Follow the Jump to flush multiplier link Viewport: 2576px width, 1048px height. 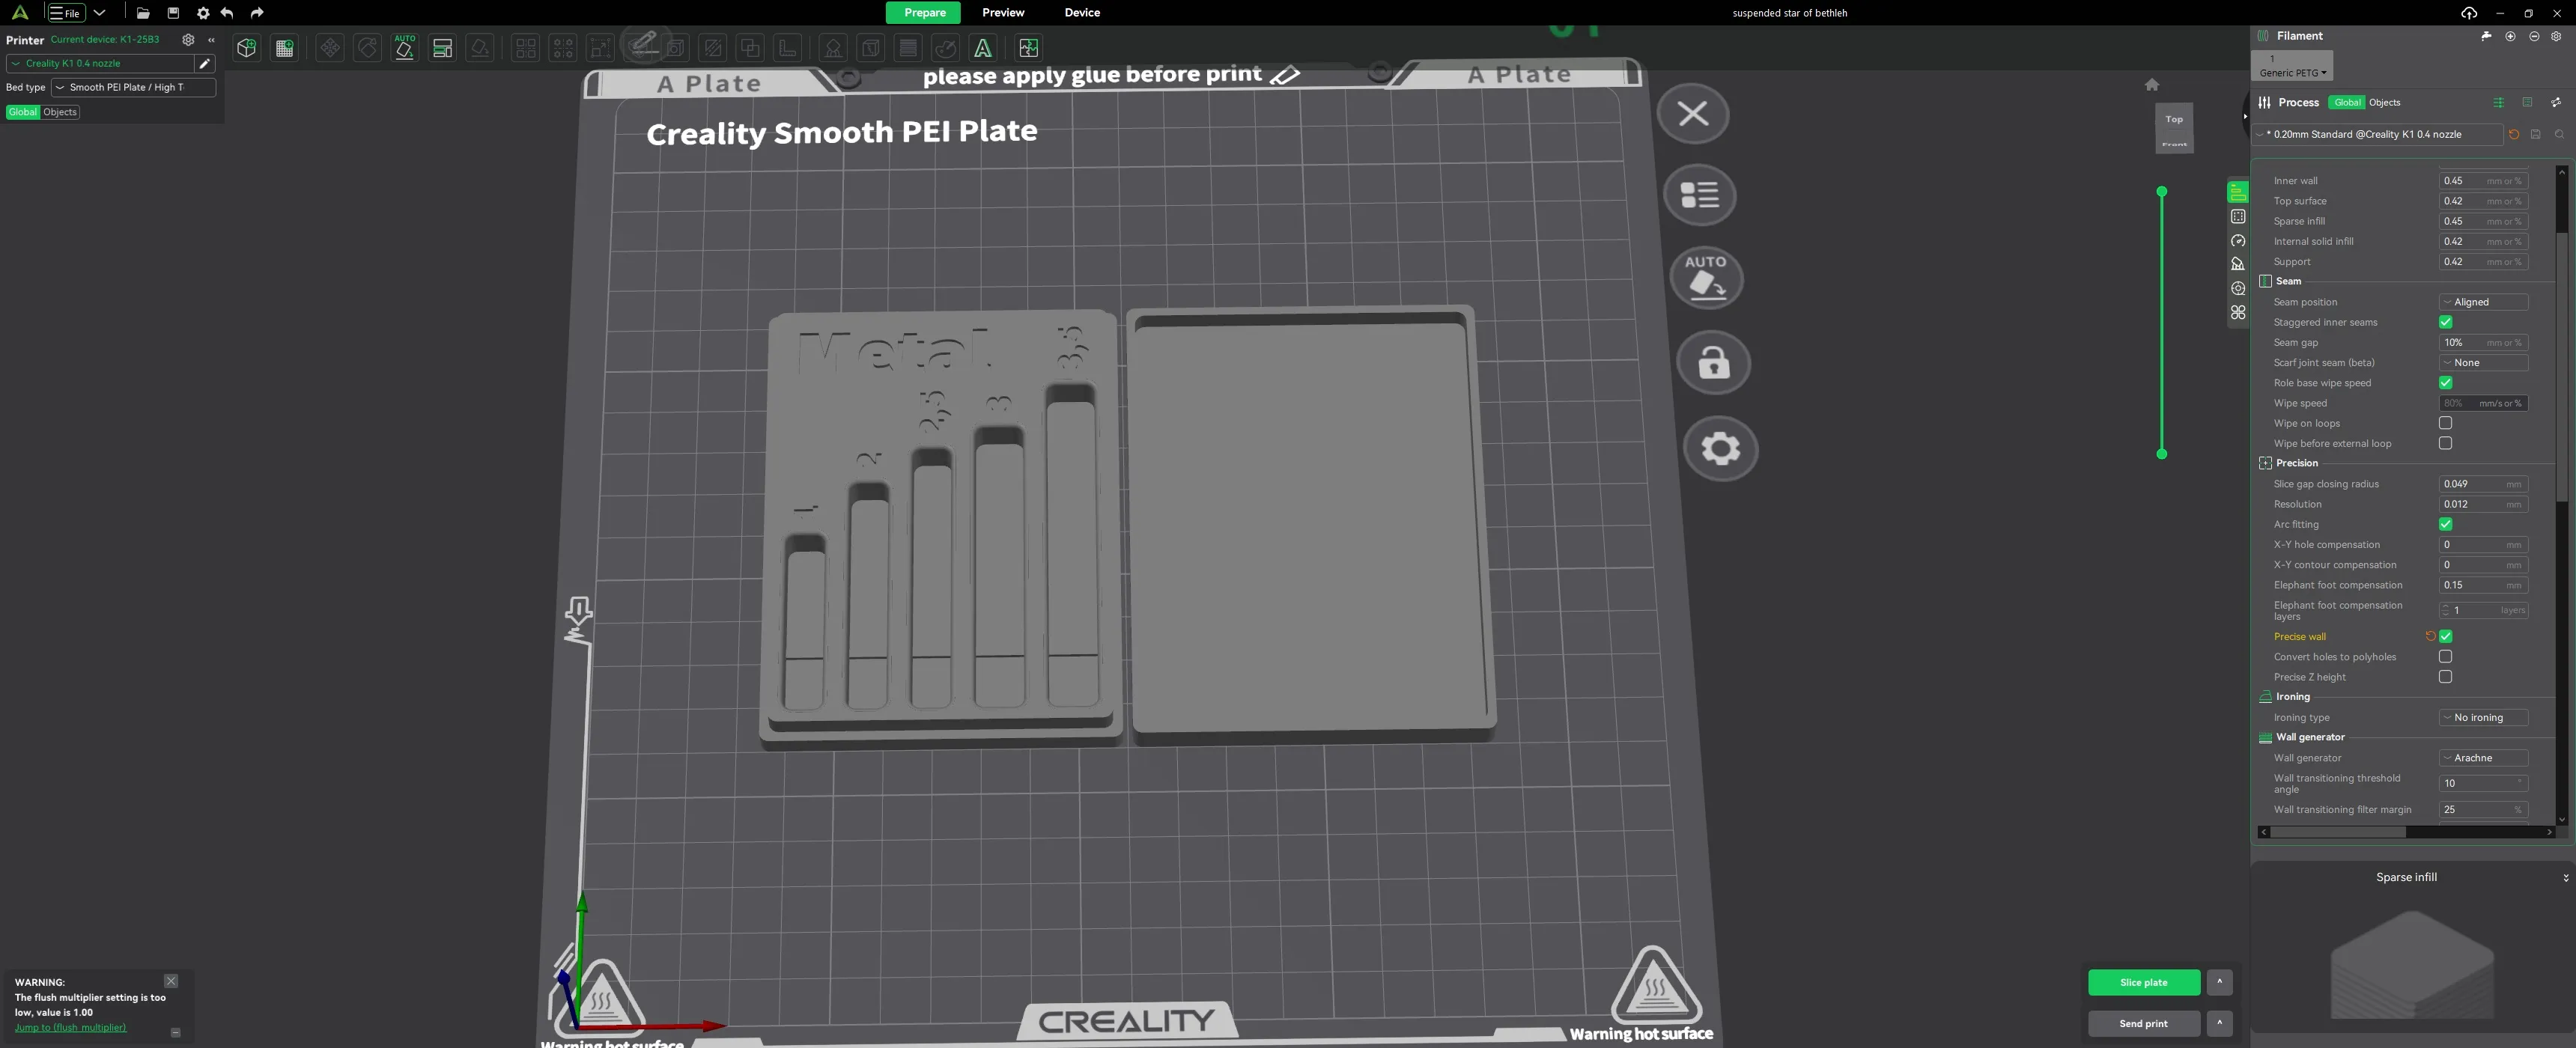(x=70, y=1027)
